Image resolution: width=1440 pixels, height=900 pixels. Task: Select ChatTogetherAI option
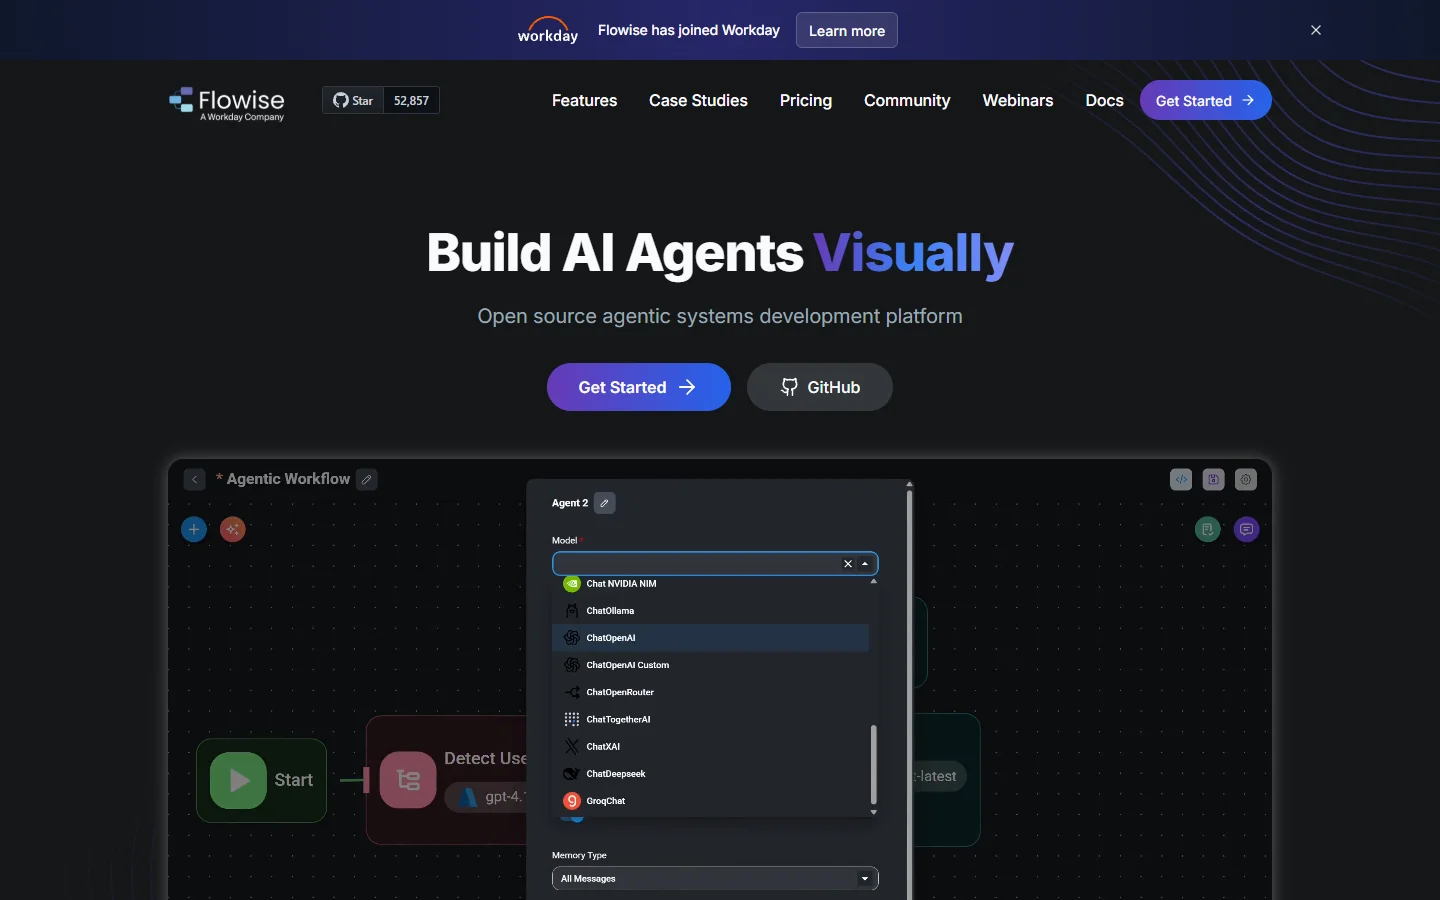711,719
